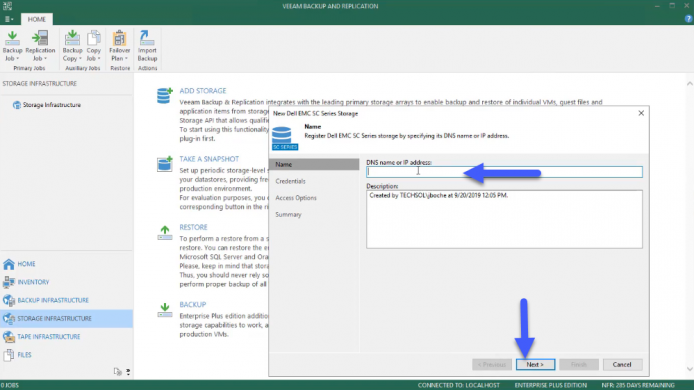Viewport: 694px width, 390px height.
Task: Click 'NFR: 285 DAYS REMAINING' status text
Action: [638, 385]
